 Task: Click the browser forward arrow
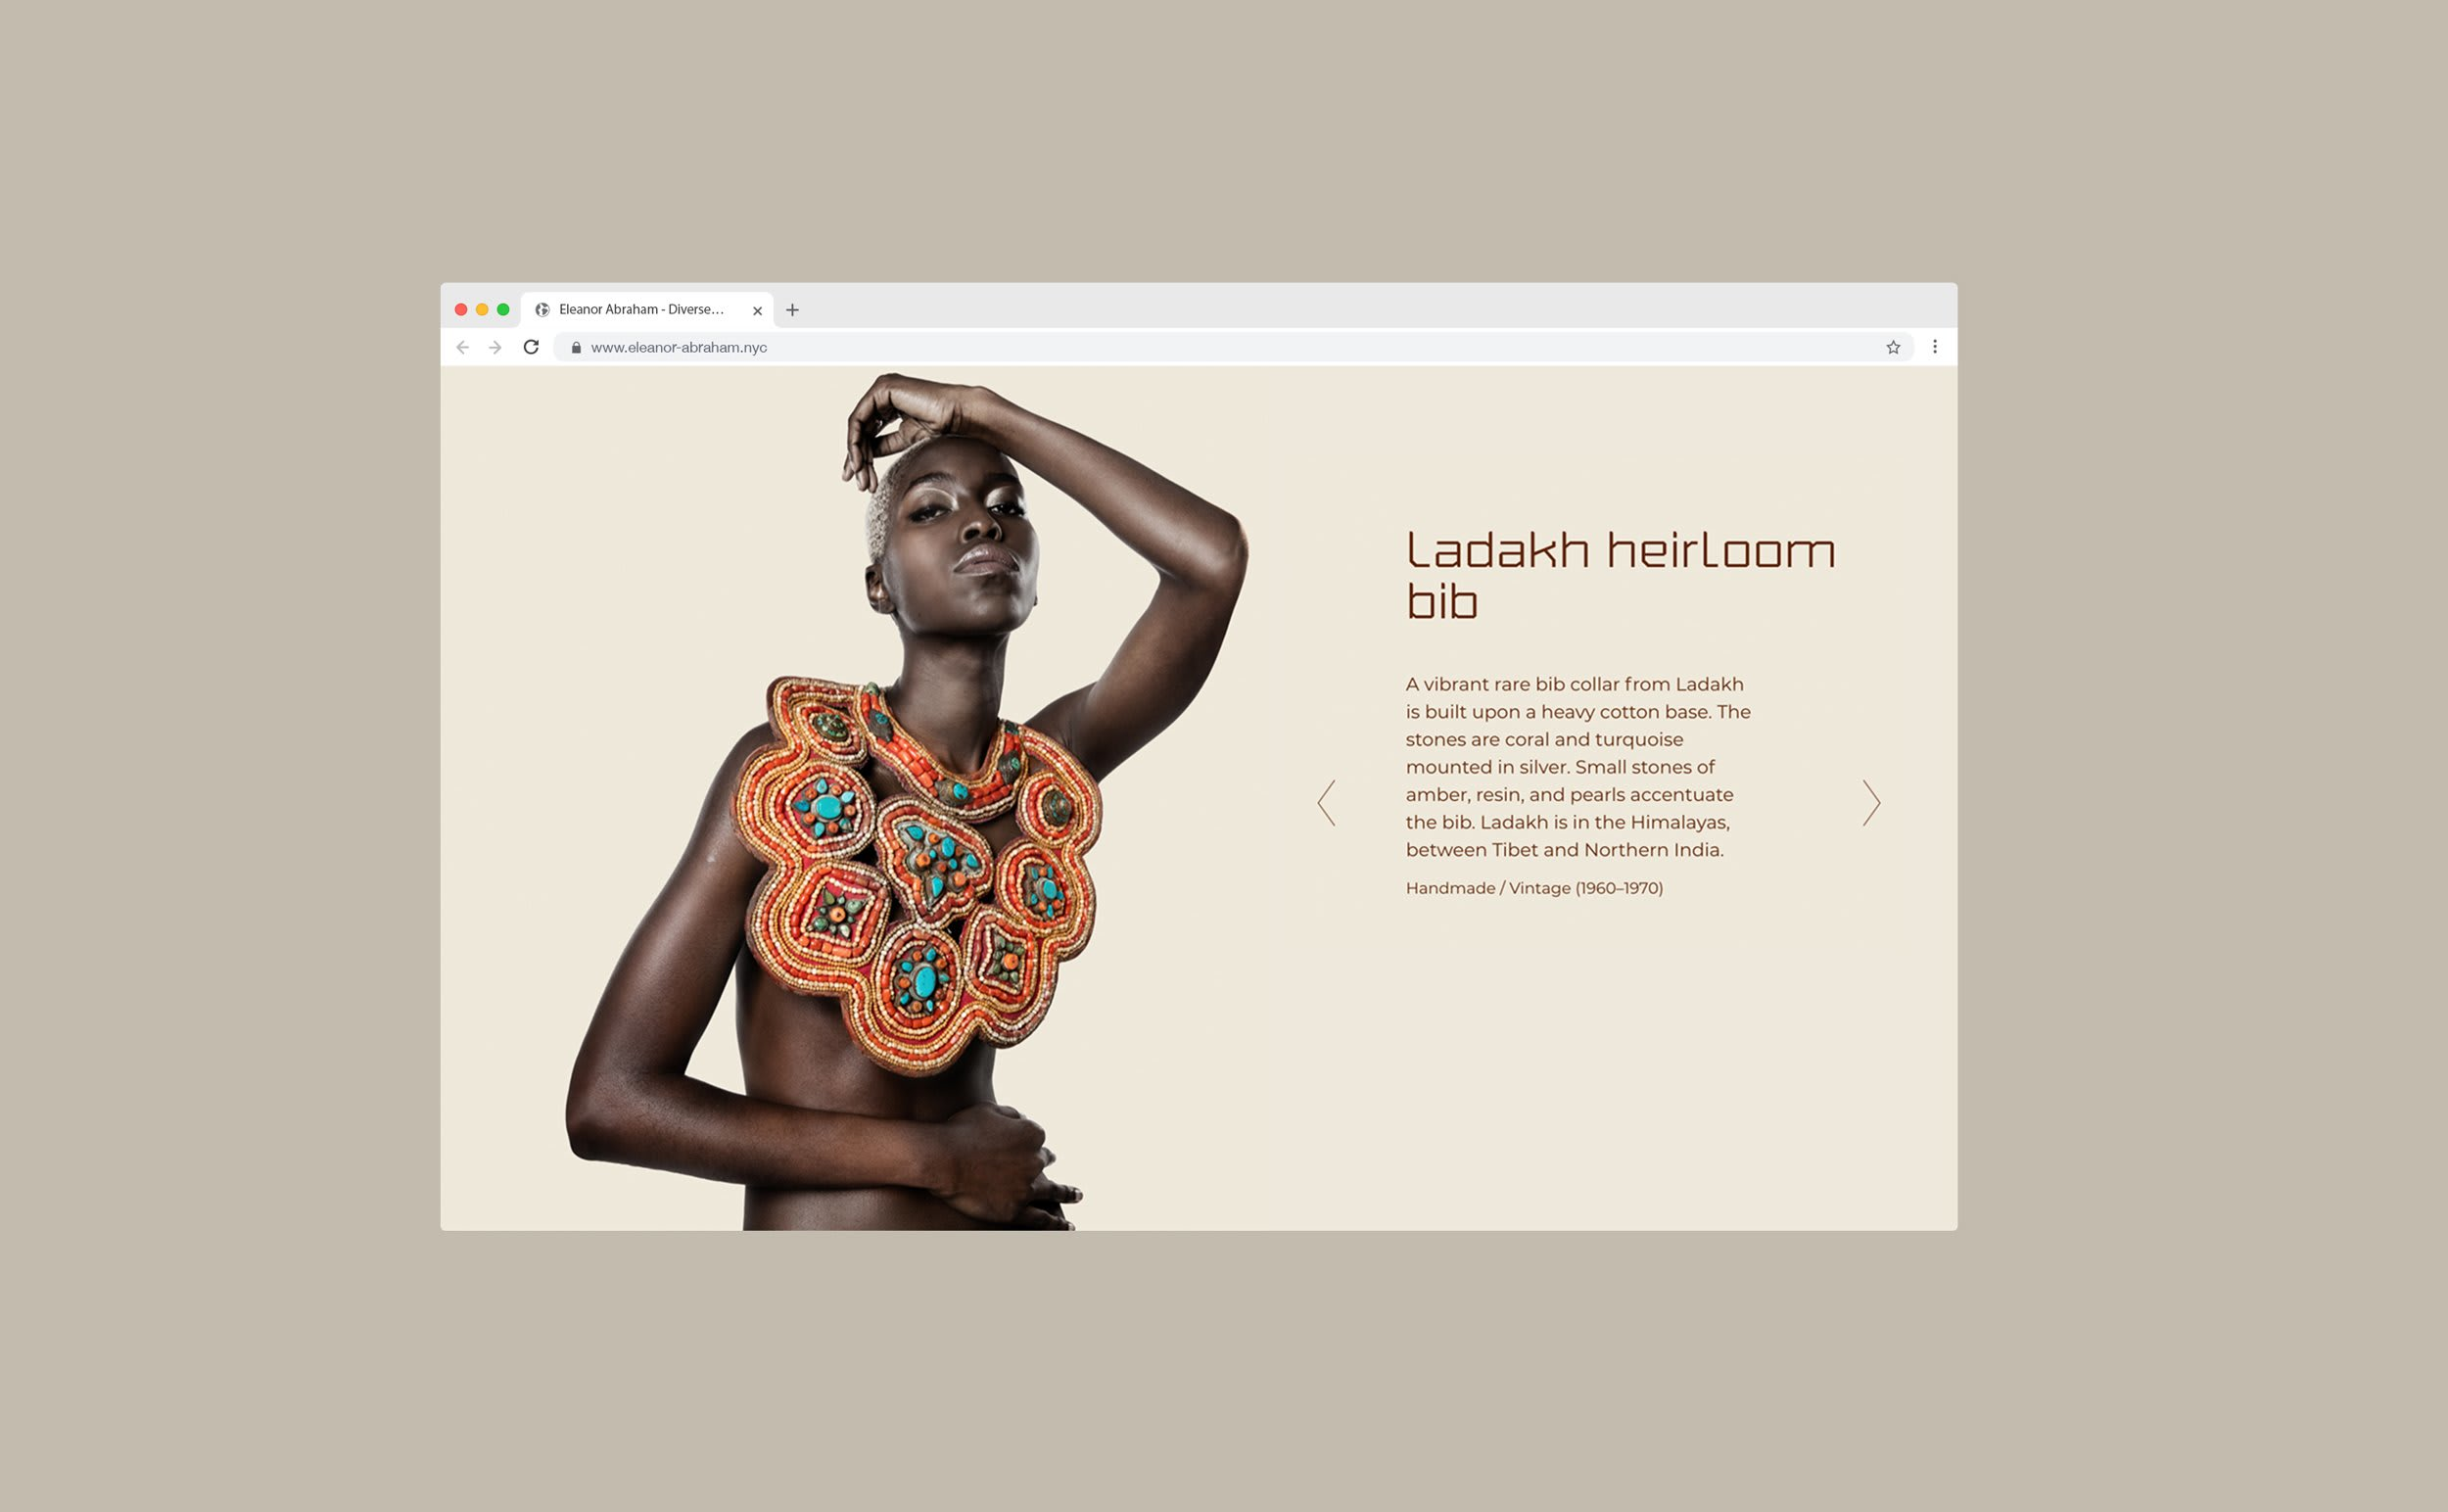pyautogui.click(x=495, y=347)
